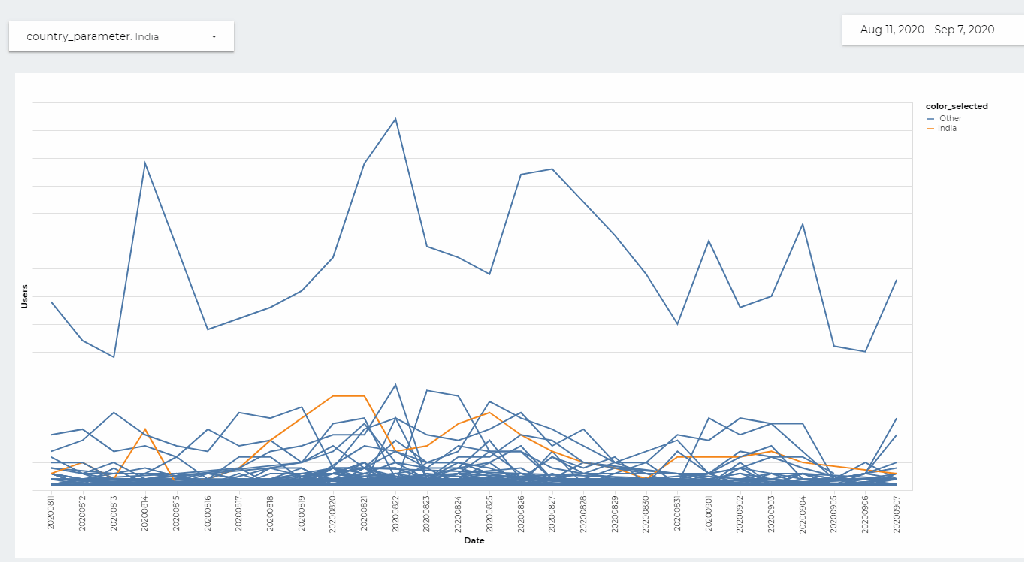Click the color_selected legend title
This screenshot has width=1024, height=562.
tap(956, 106)
